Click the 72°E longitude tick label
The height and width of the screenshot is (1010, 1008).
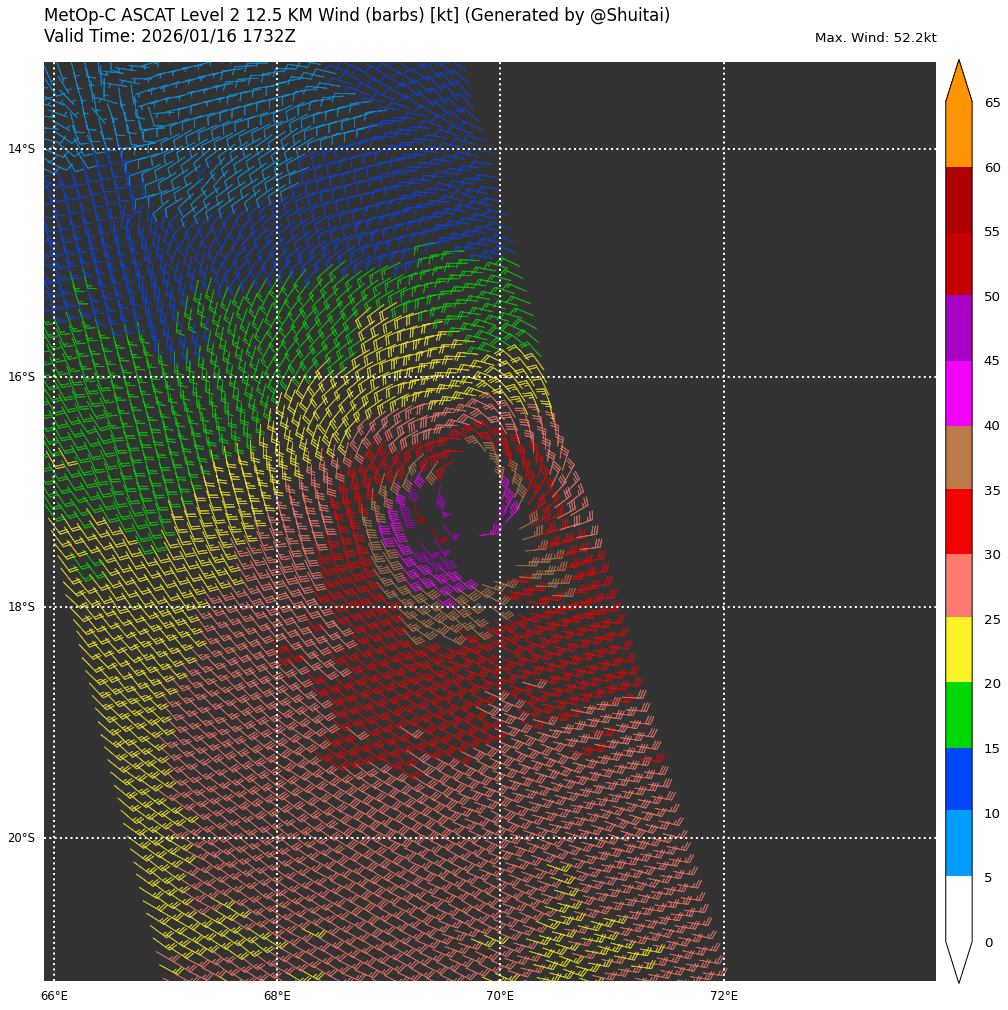tap(724, 996)
